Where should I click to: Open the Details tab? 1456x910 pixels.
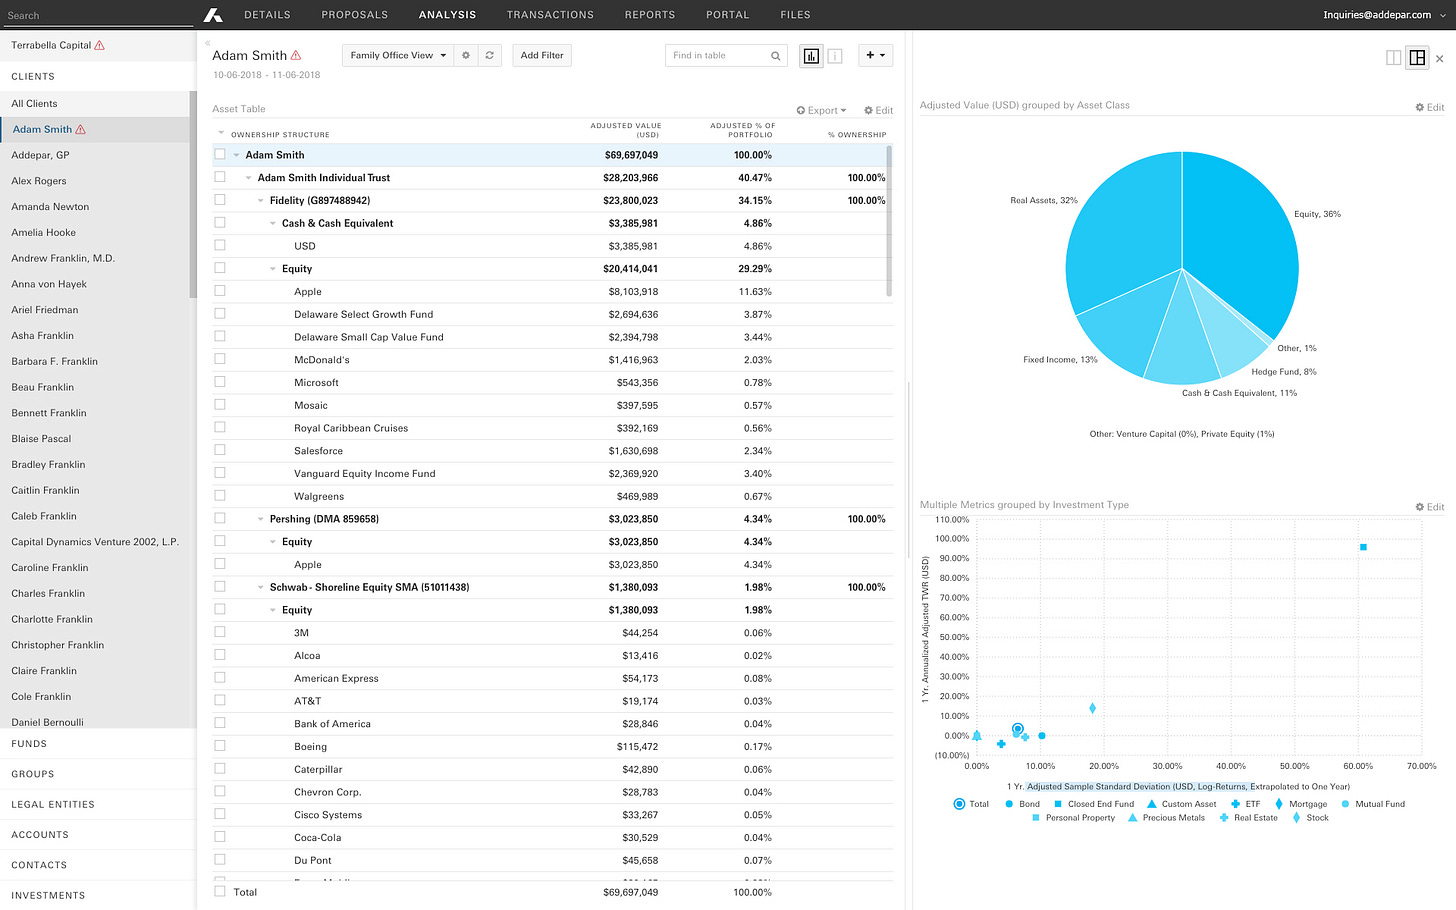tap(267, 15)
